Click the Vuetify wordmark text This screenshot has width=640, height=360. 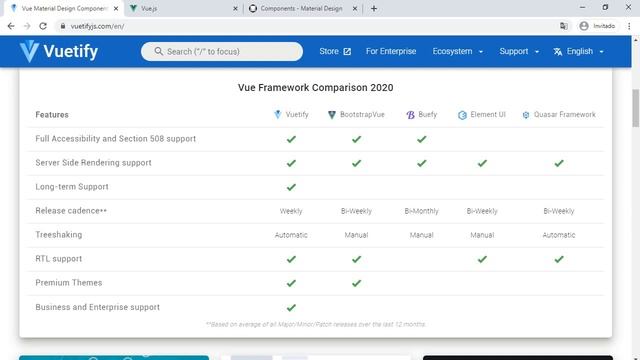(71, 51)
